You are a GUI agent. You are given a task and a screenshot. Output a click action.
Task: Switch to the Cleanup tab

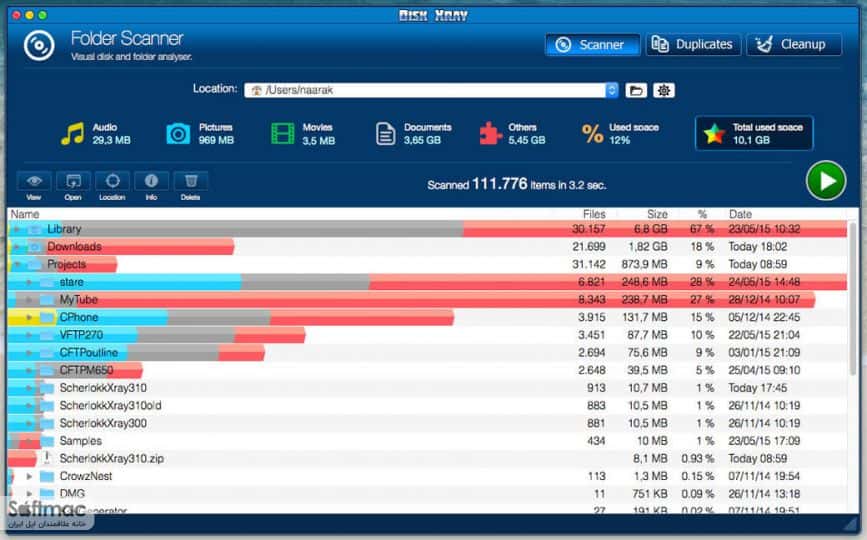pos(794,44)
